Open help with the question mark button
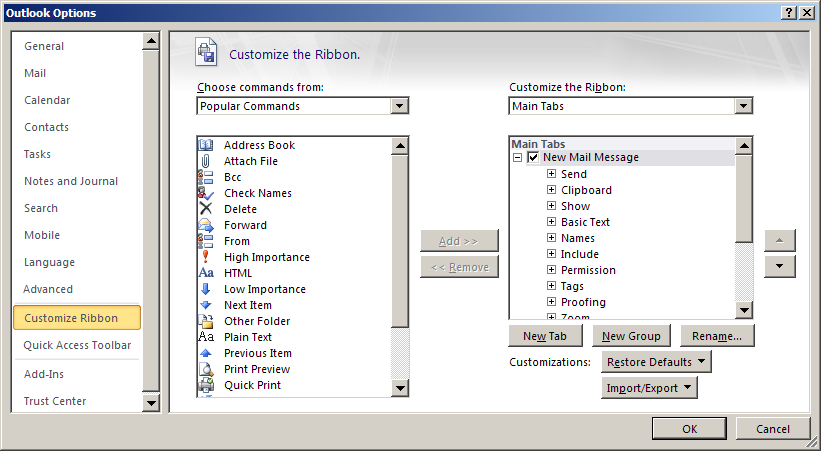Viewport: 821px width, 451px height. 789,13
